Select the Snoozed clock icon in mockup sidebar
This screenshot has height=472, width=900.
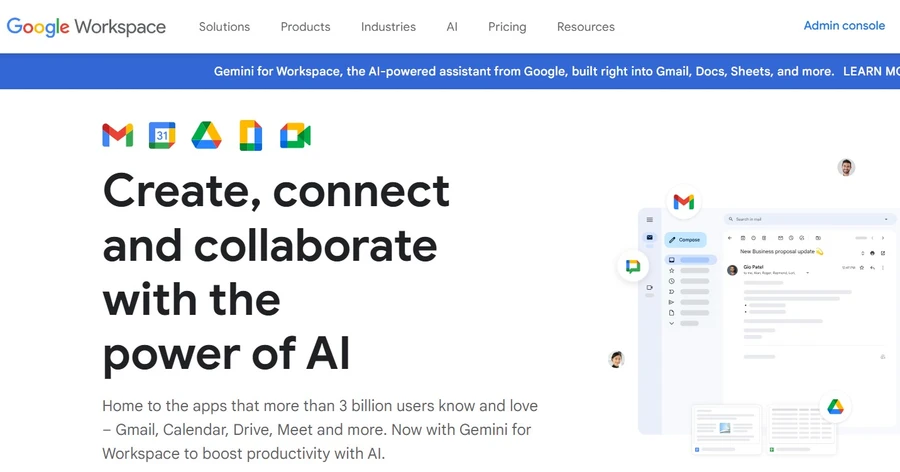pyautogui.click(x=672, y=281)
